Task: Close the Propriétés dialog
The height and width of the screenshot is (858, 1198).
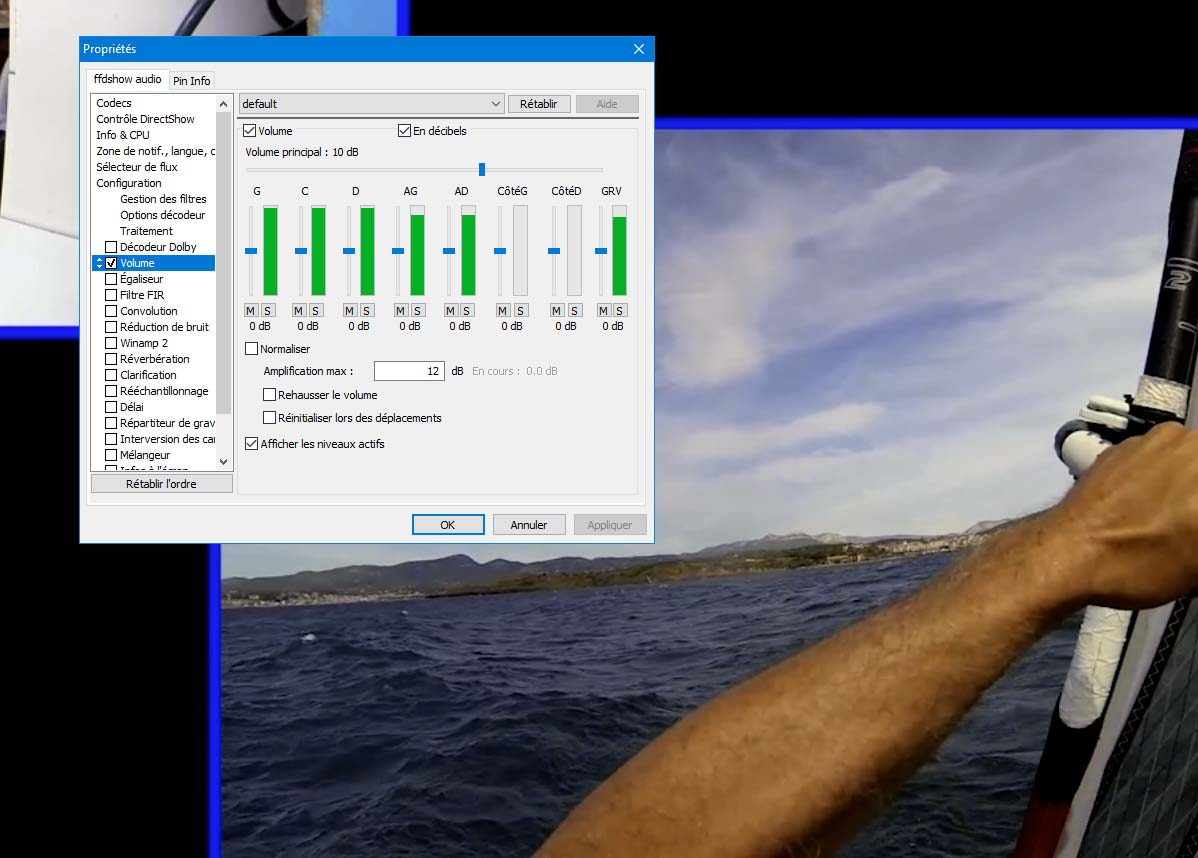Action: [x=639, y=49]
